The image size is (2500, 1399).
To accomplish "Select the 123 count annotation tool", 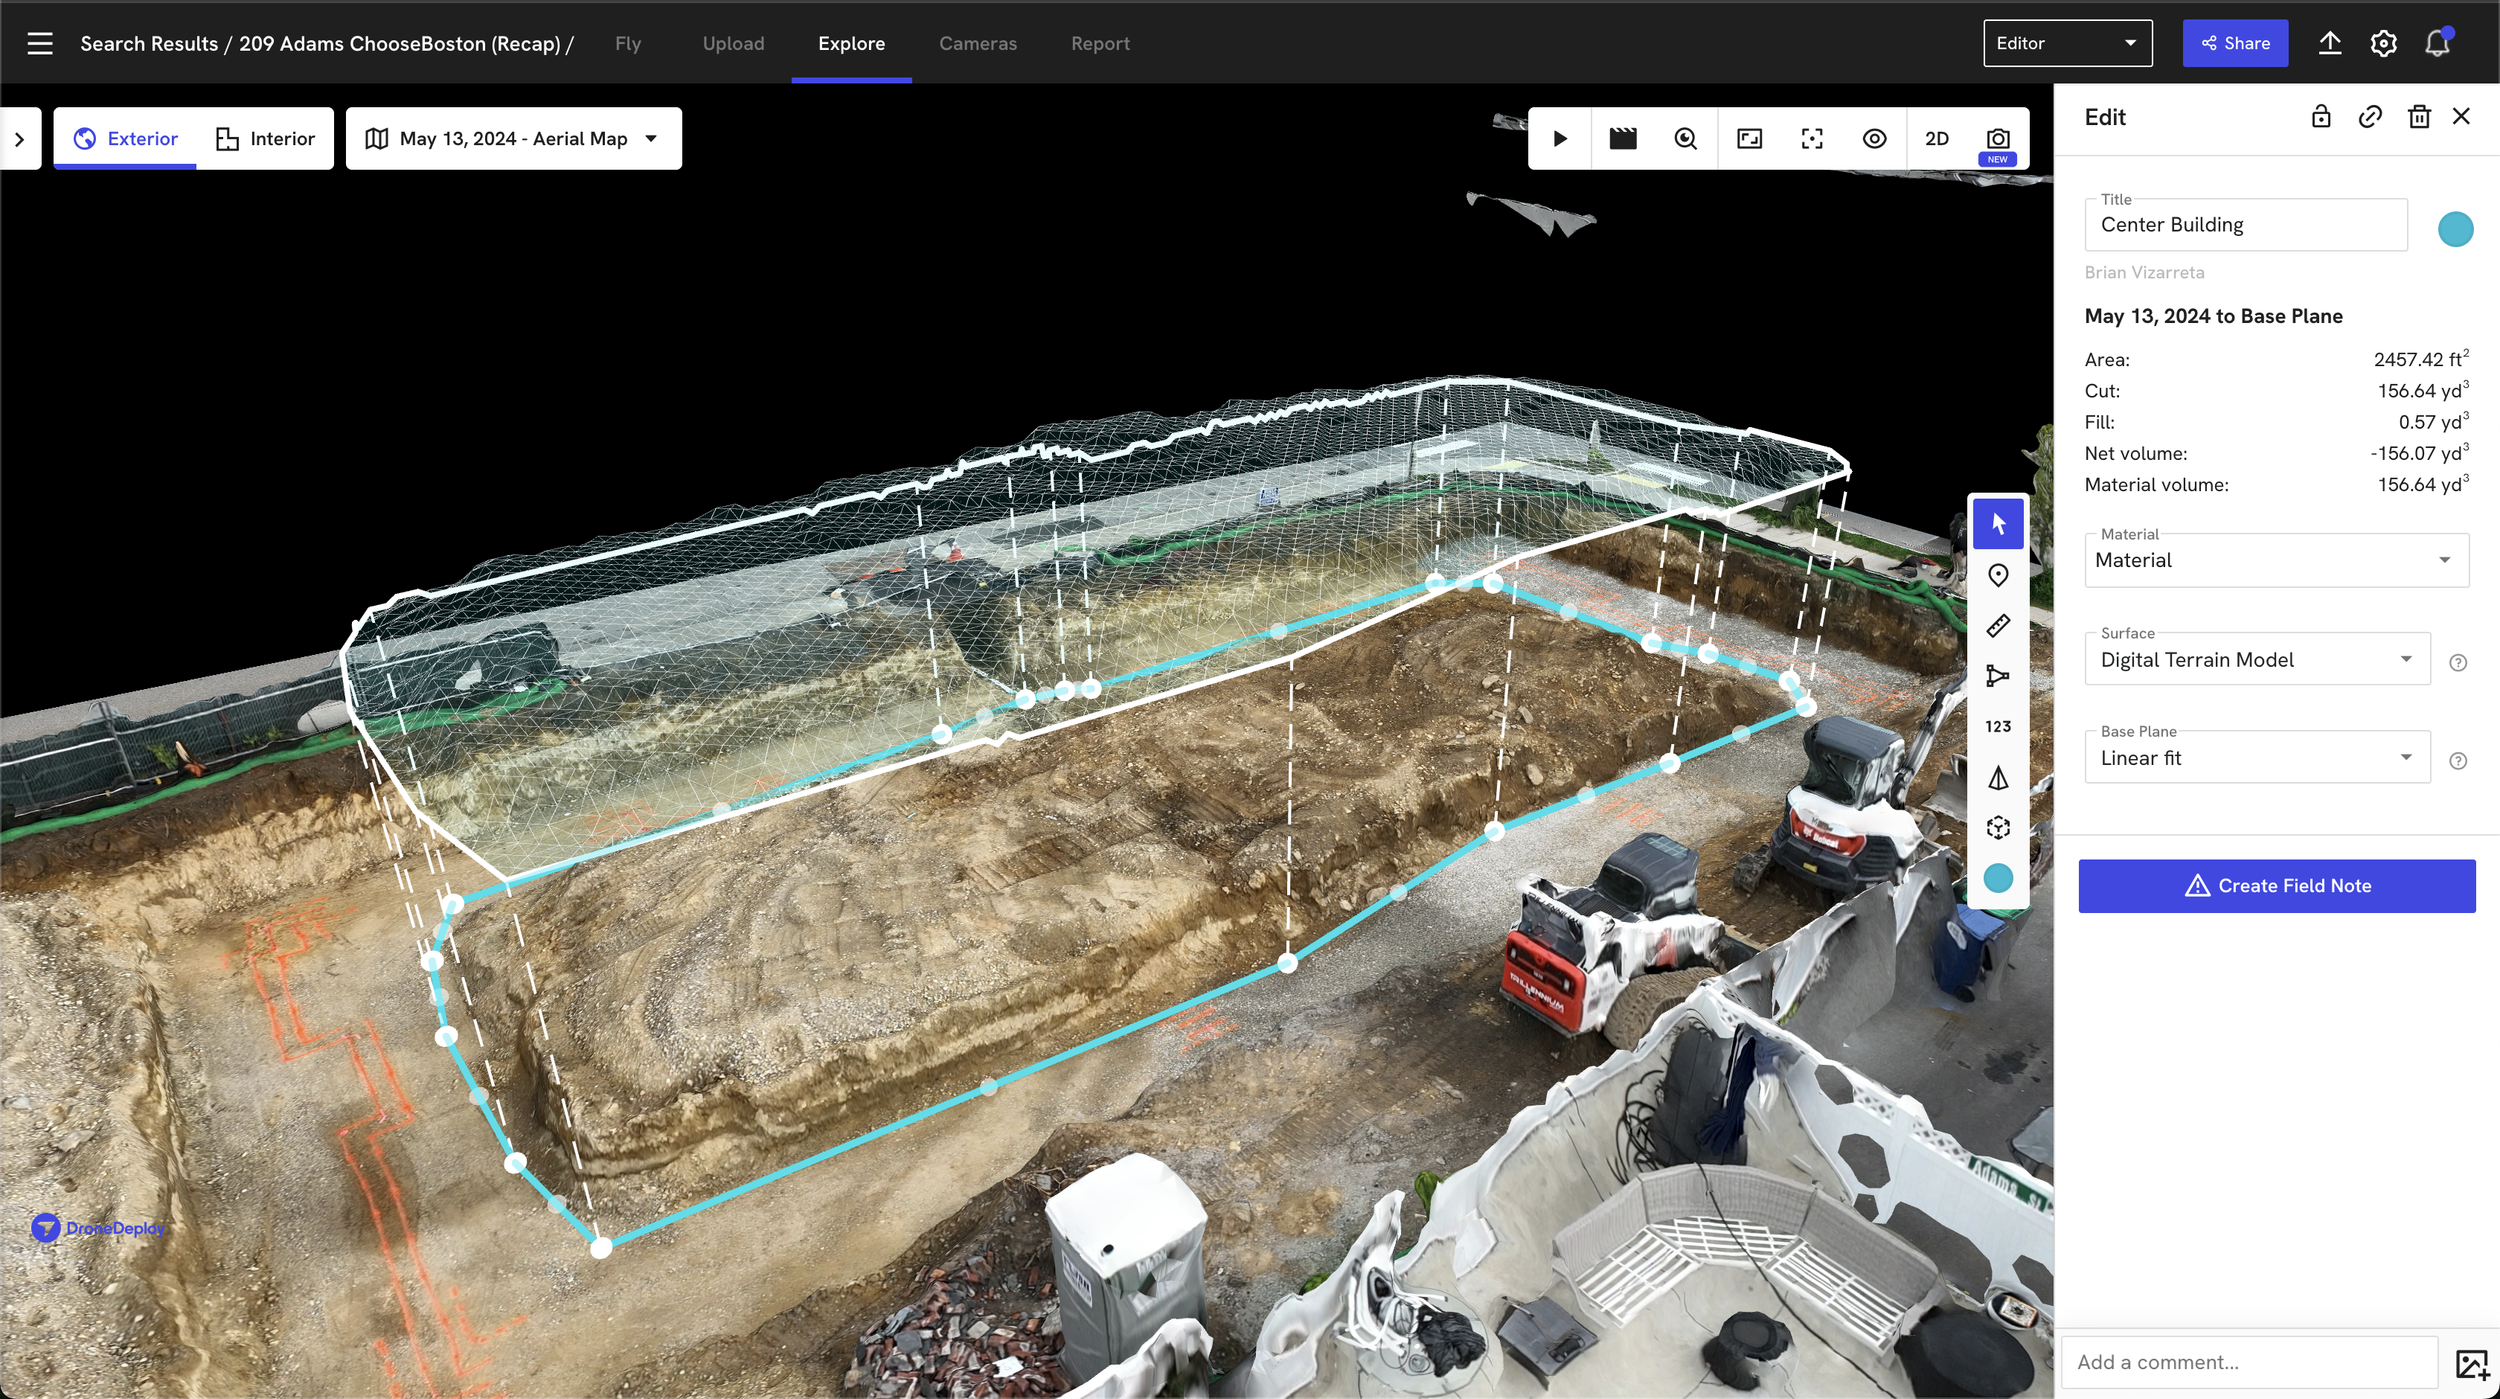I will click(1997, 727).
